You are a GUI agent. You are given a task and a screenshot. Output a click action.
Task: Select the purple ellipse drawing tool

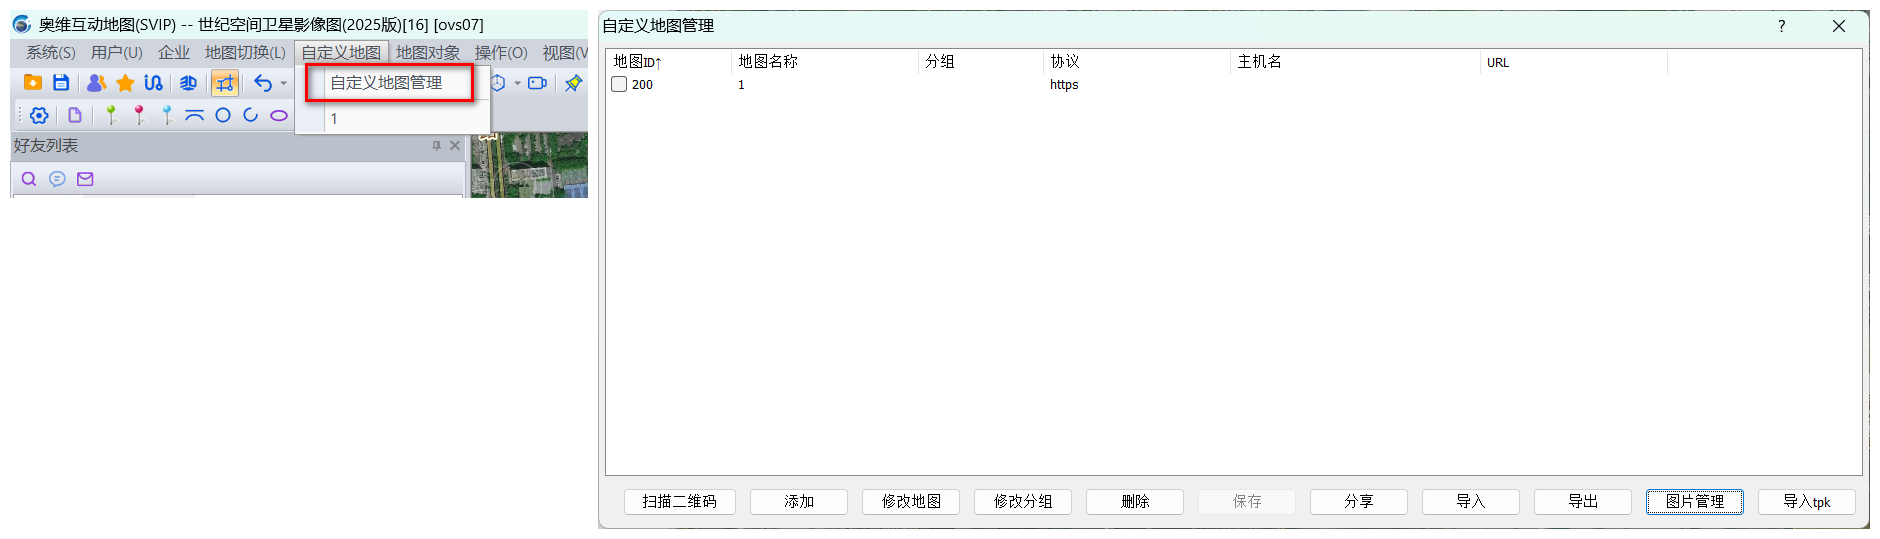pyautogui.click(x=279, y=115)
